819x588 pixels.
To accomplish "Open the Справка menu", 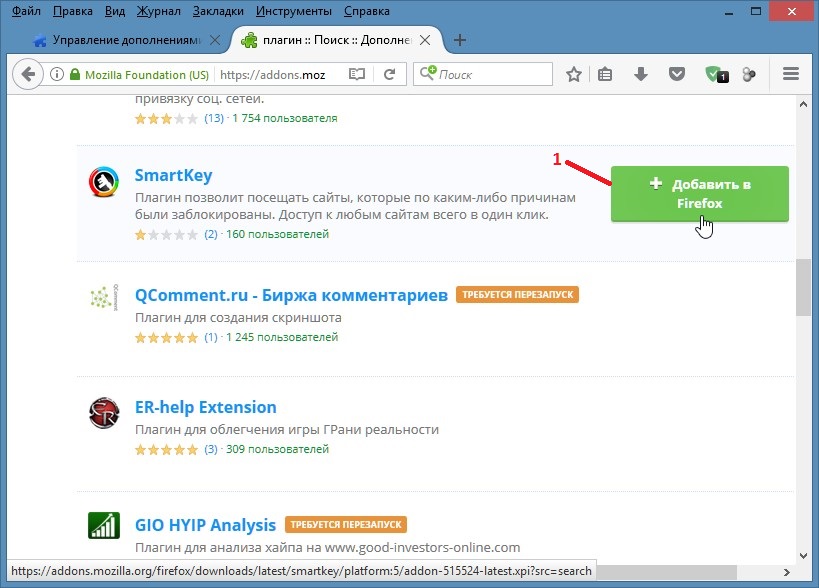I will point(367,11).
